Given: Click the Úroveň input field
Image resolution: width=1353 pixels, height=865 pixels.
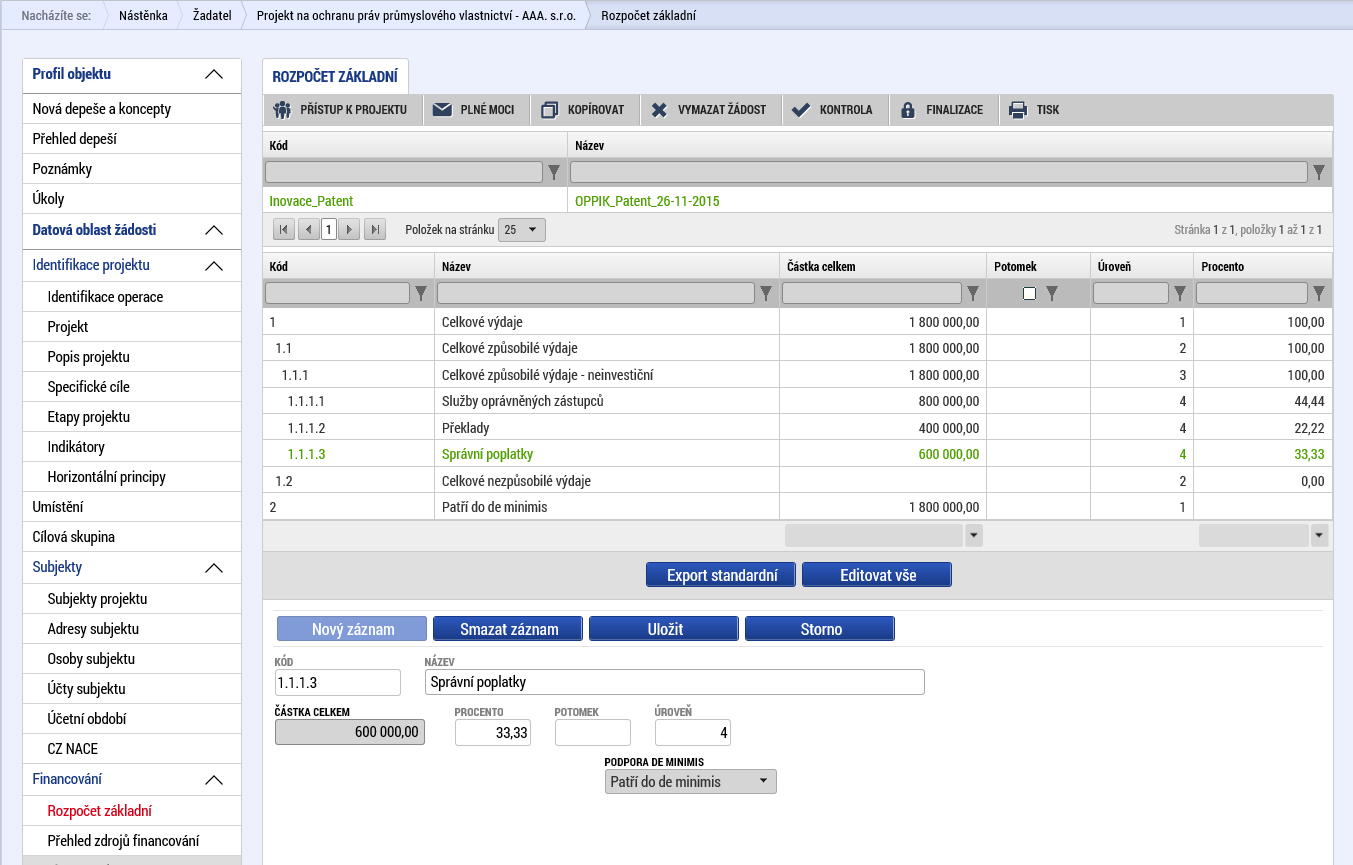Looking at the screenshot, I should coord(693,733).
